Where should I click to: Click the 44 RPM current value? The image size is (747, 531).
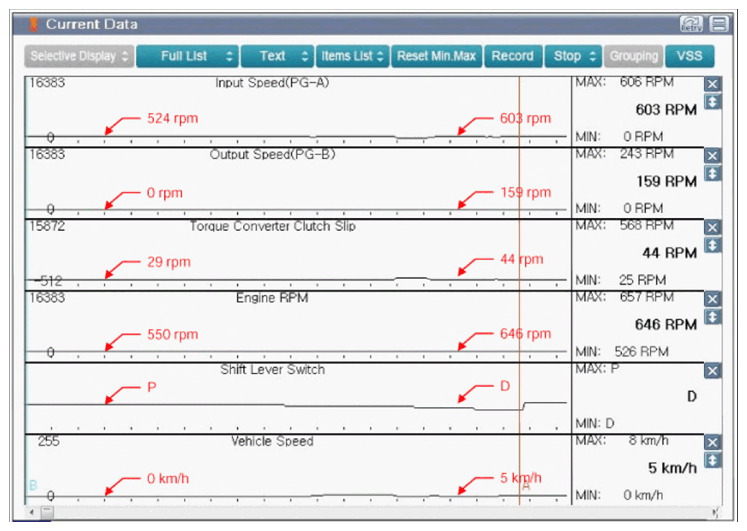[669, 253]
